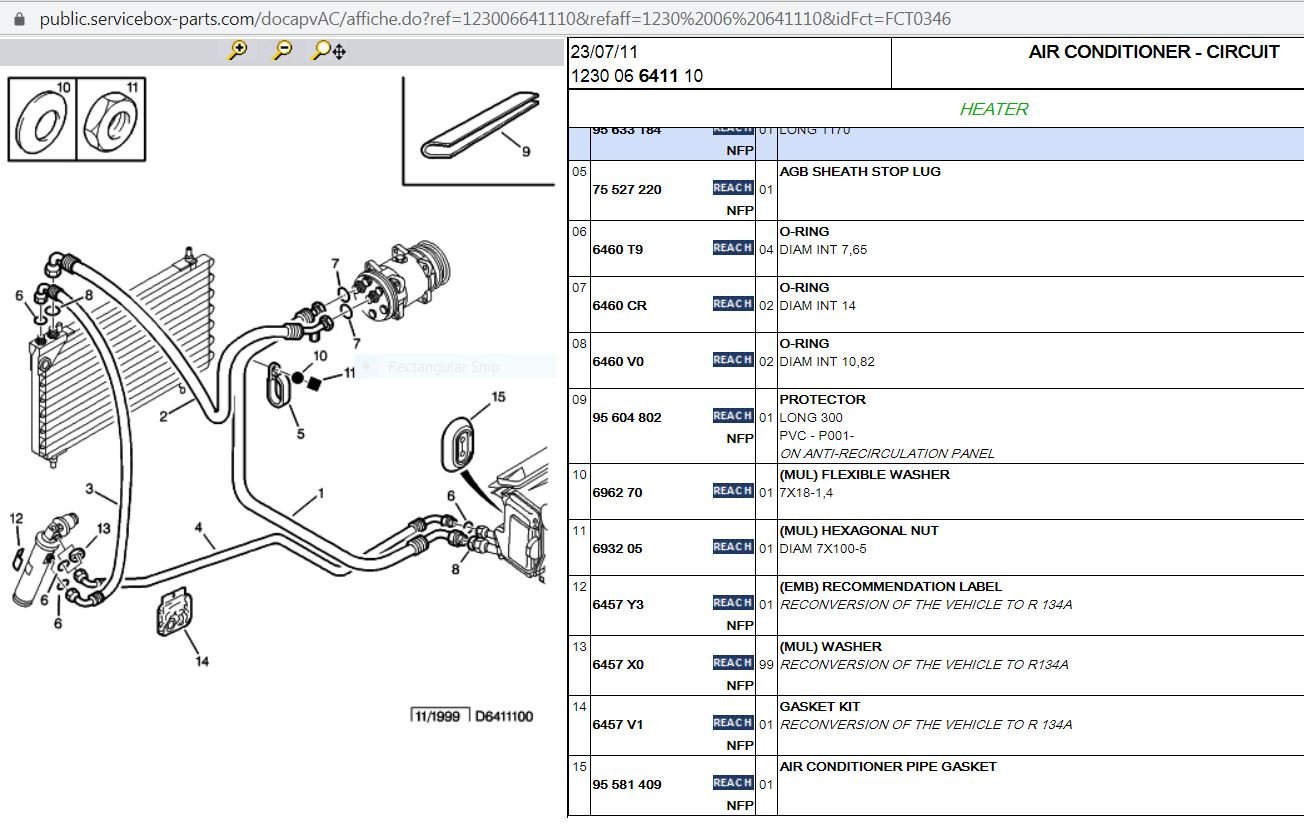Zoom out of the parts diagram
Image resolution: width=1304 pixels, height=825 pixels.
coord(283,50)
